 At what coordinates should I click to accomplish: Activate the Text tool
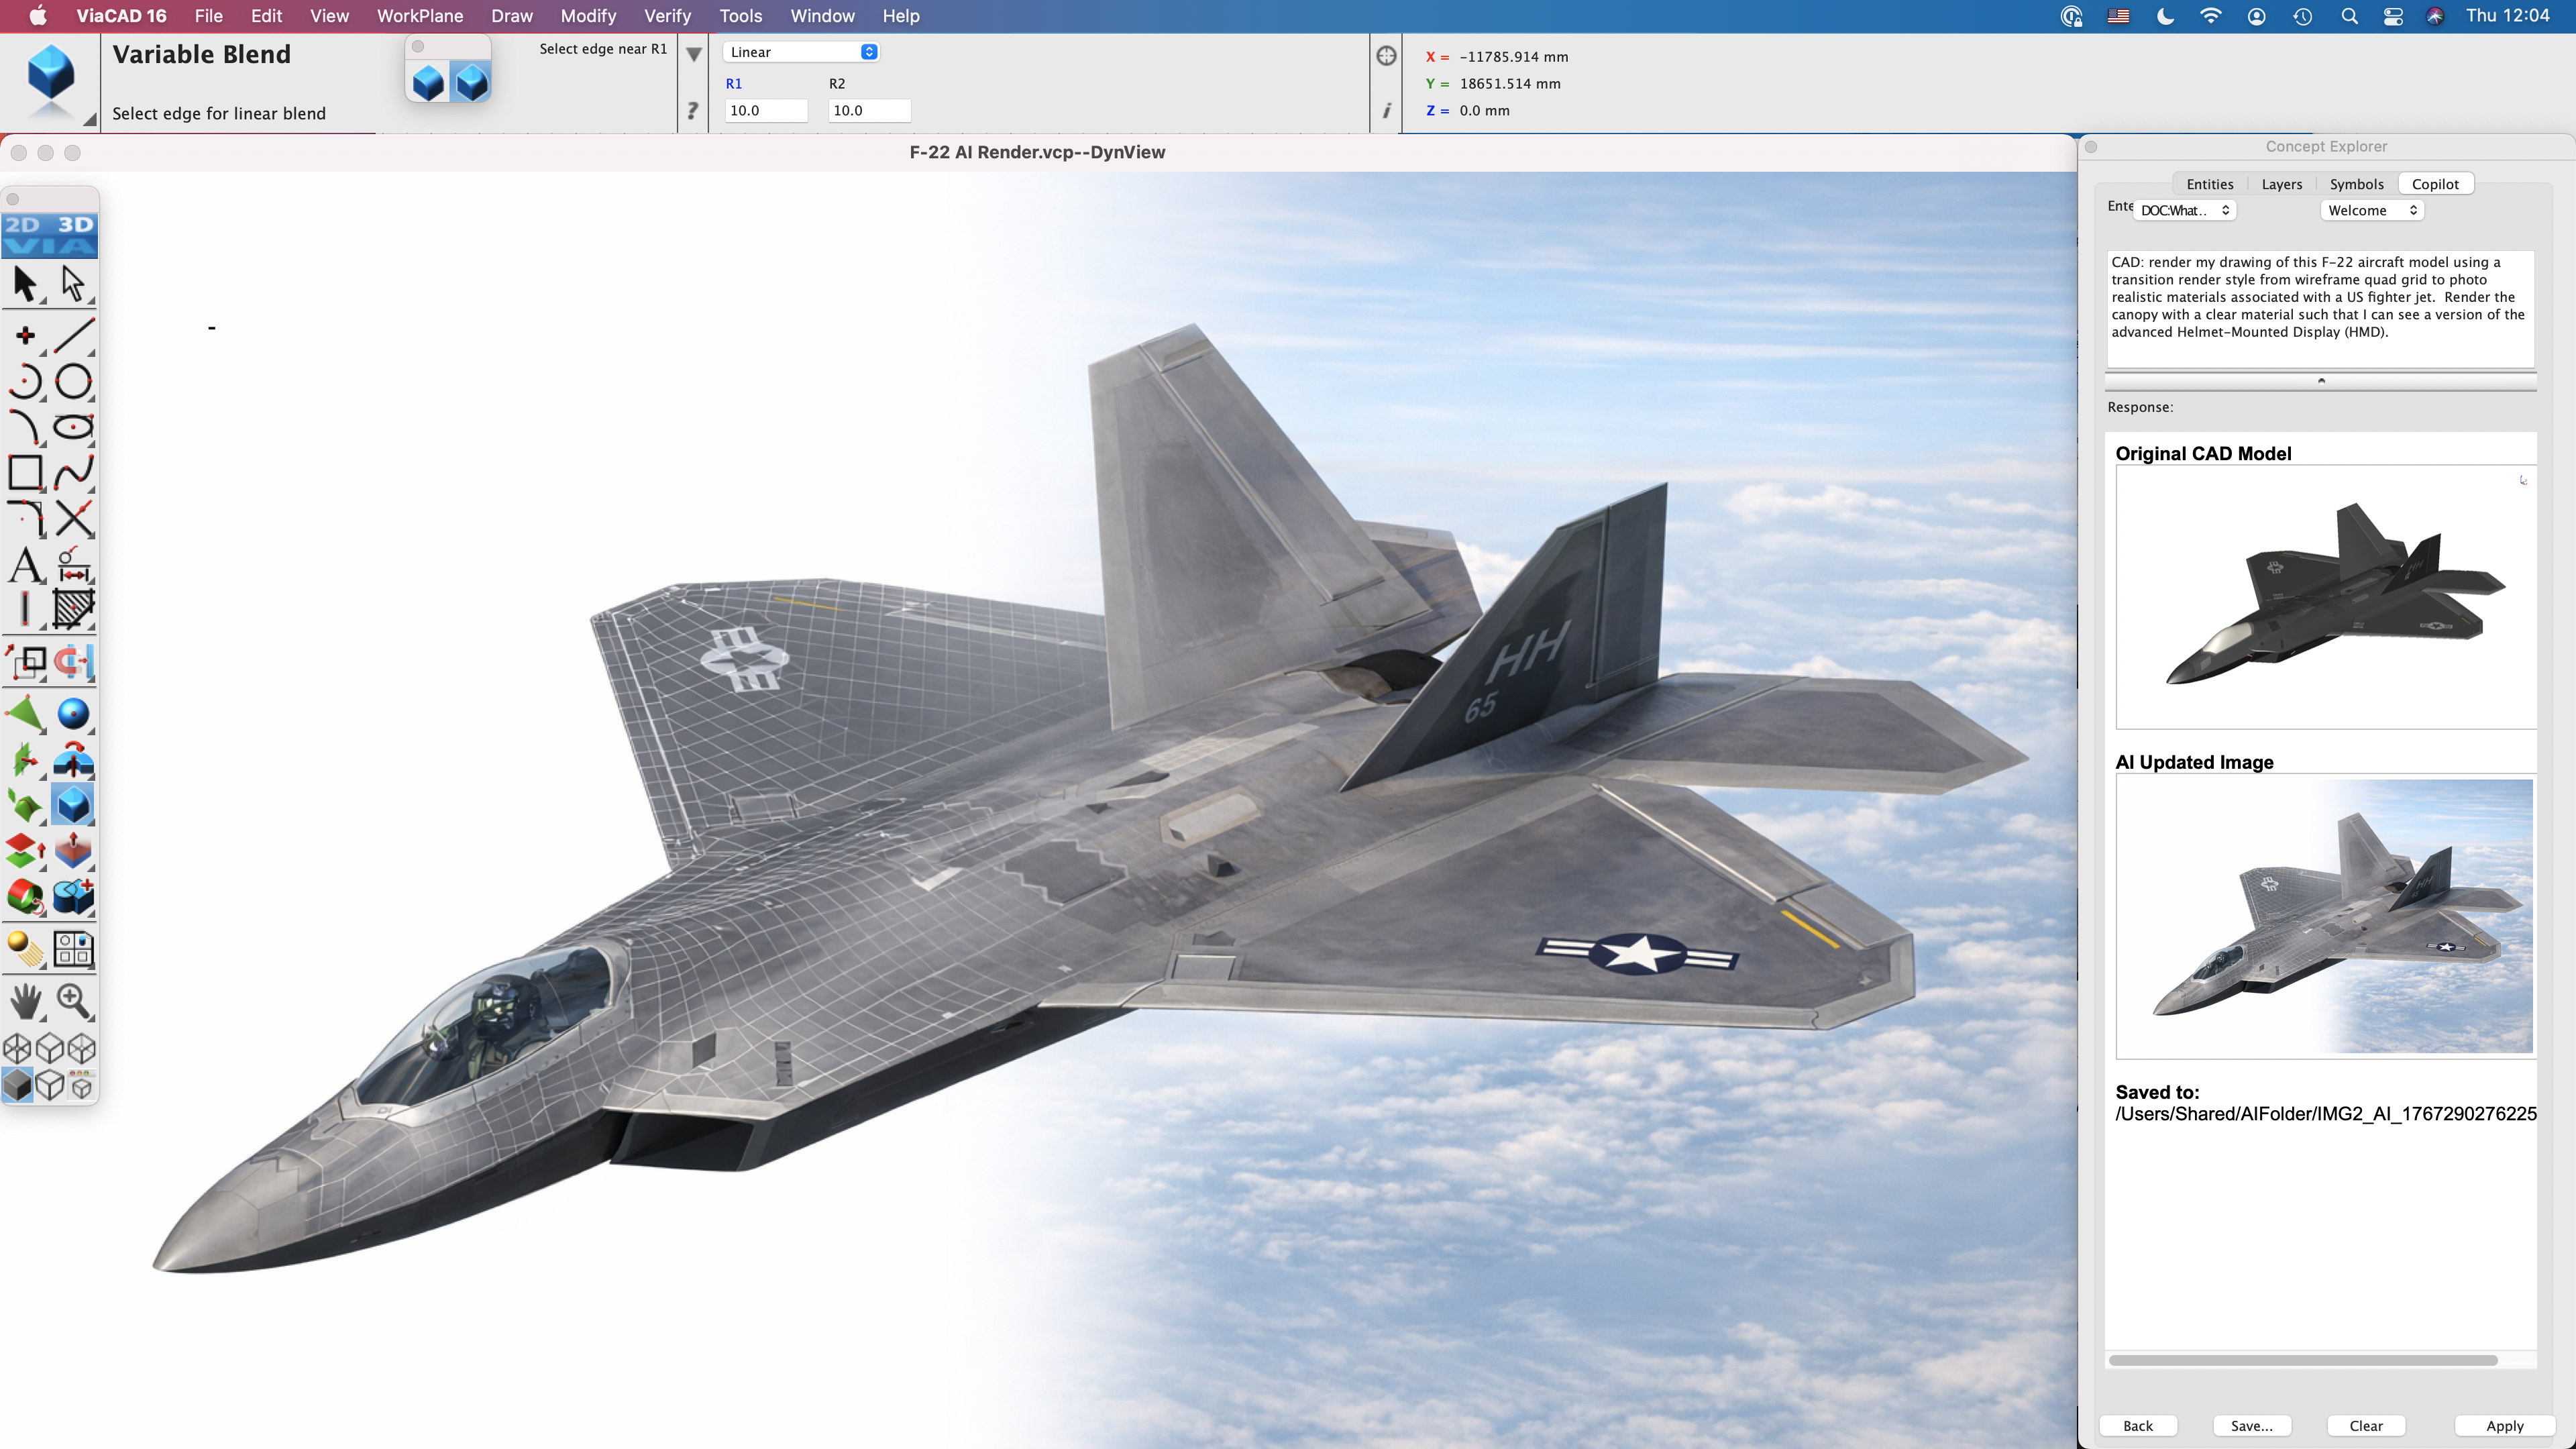tap(25, 565)
